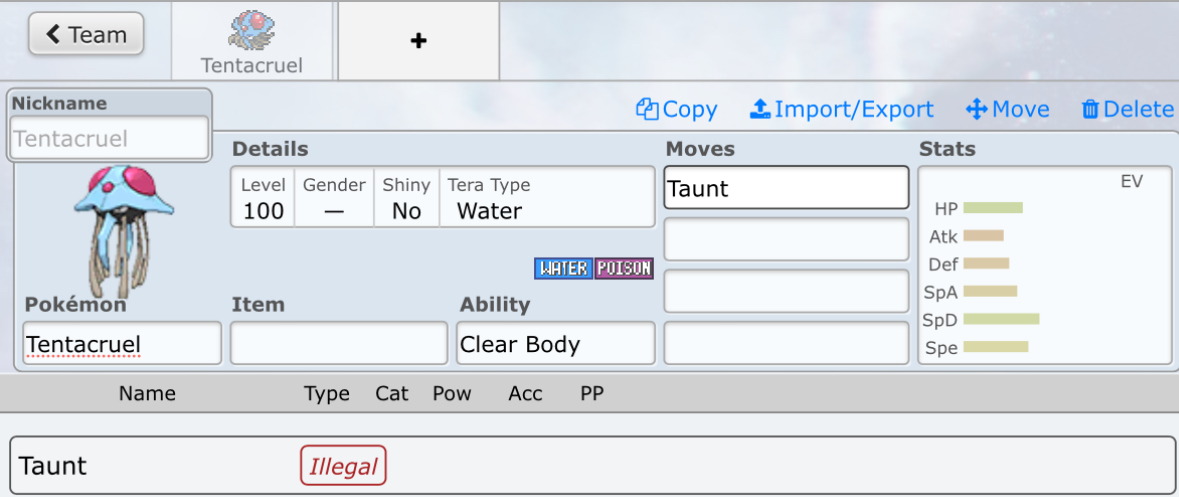Select the Taunt move result row

[x=593, y=465]
